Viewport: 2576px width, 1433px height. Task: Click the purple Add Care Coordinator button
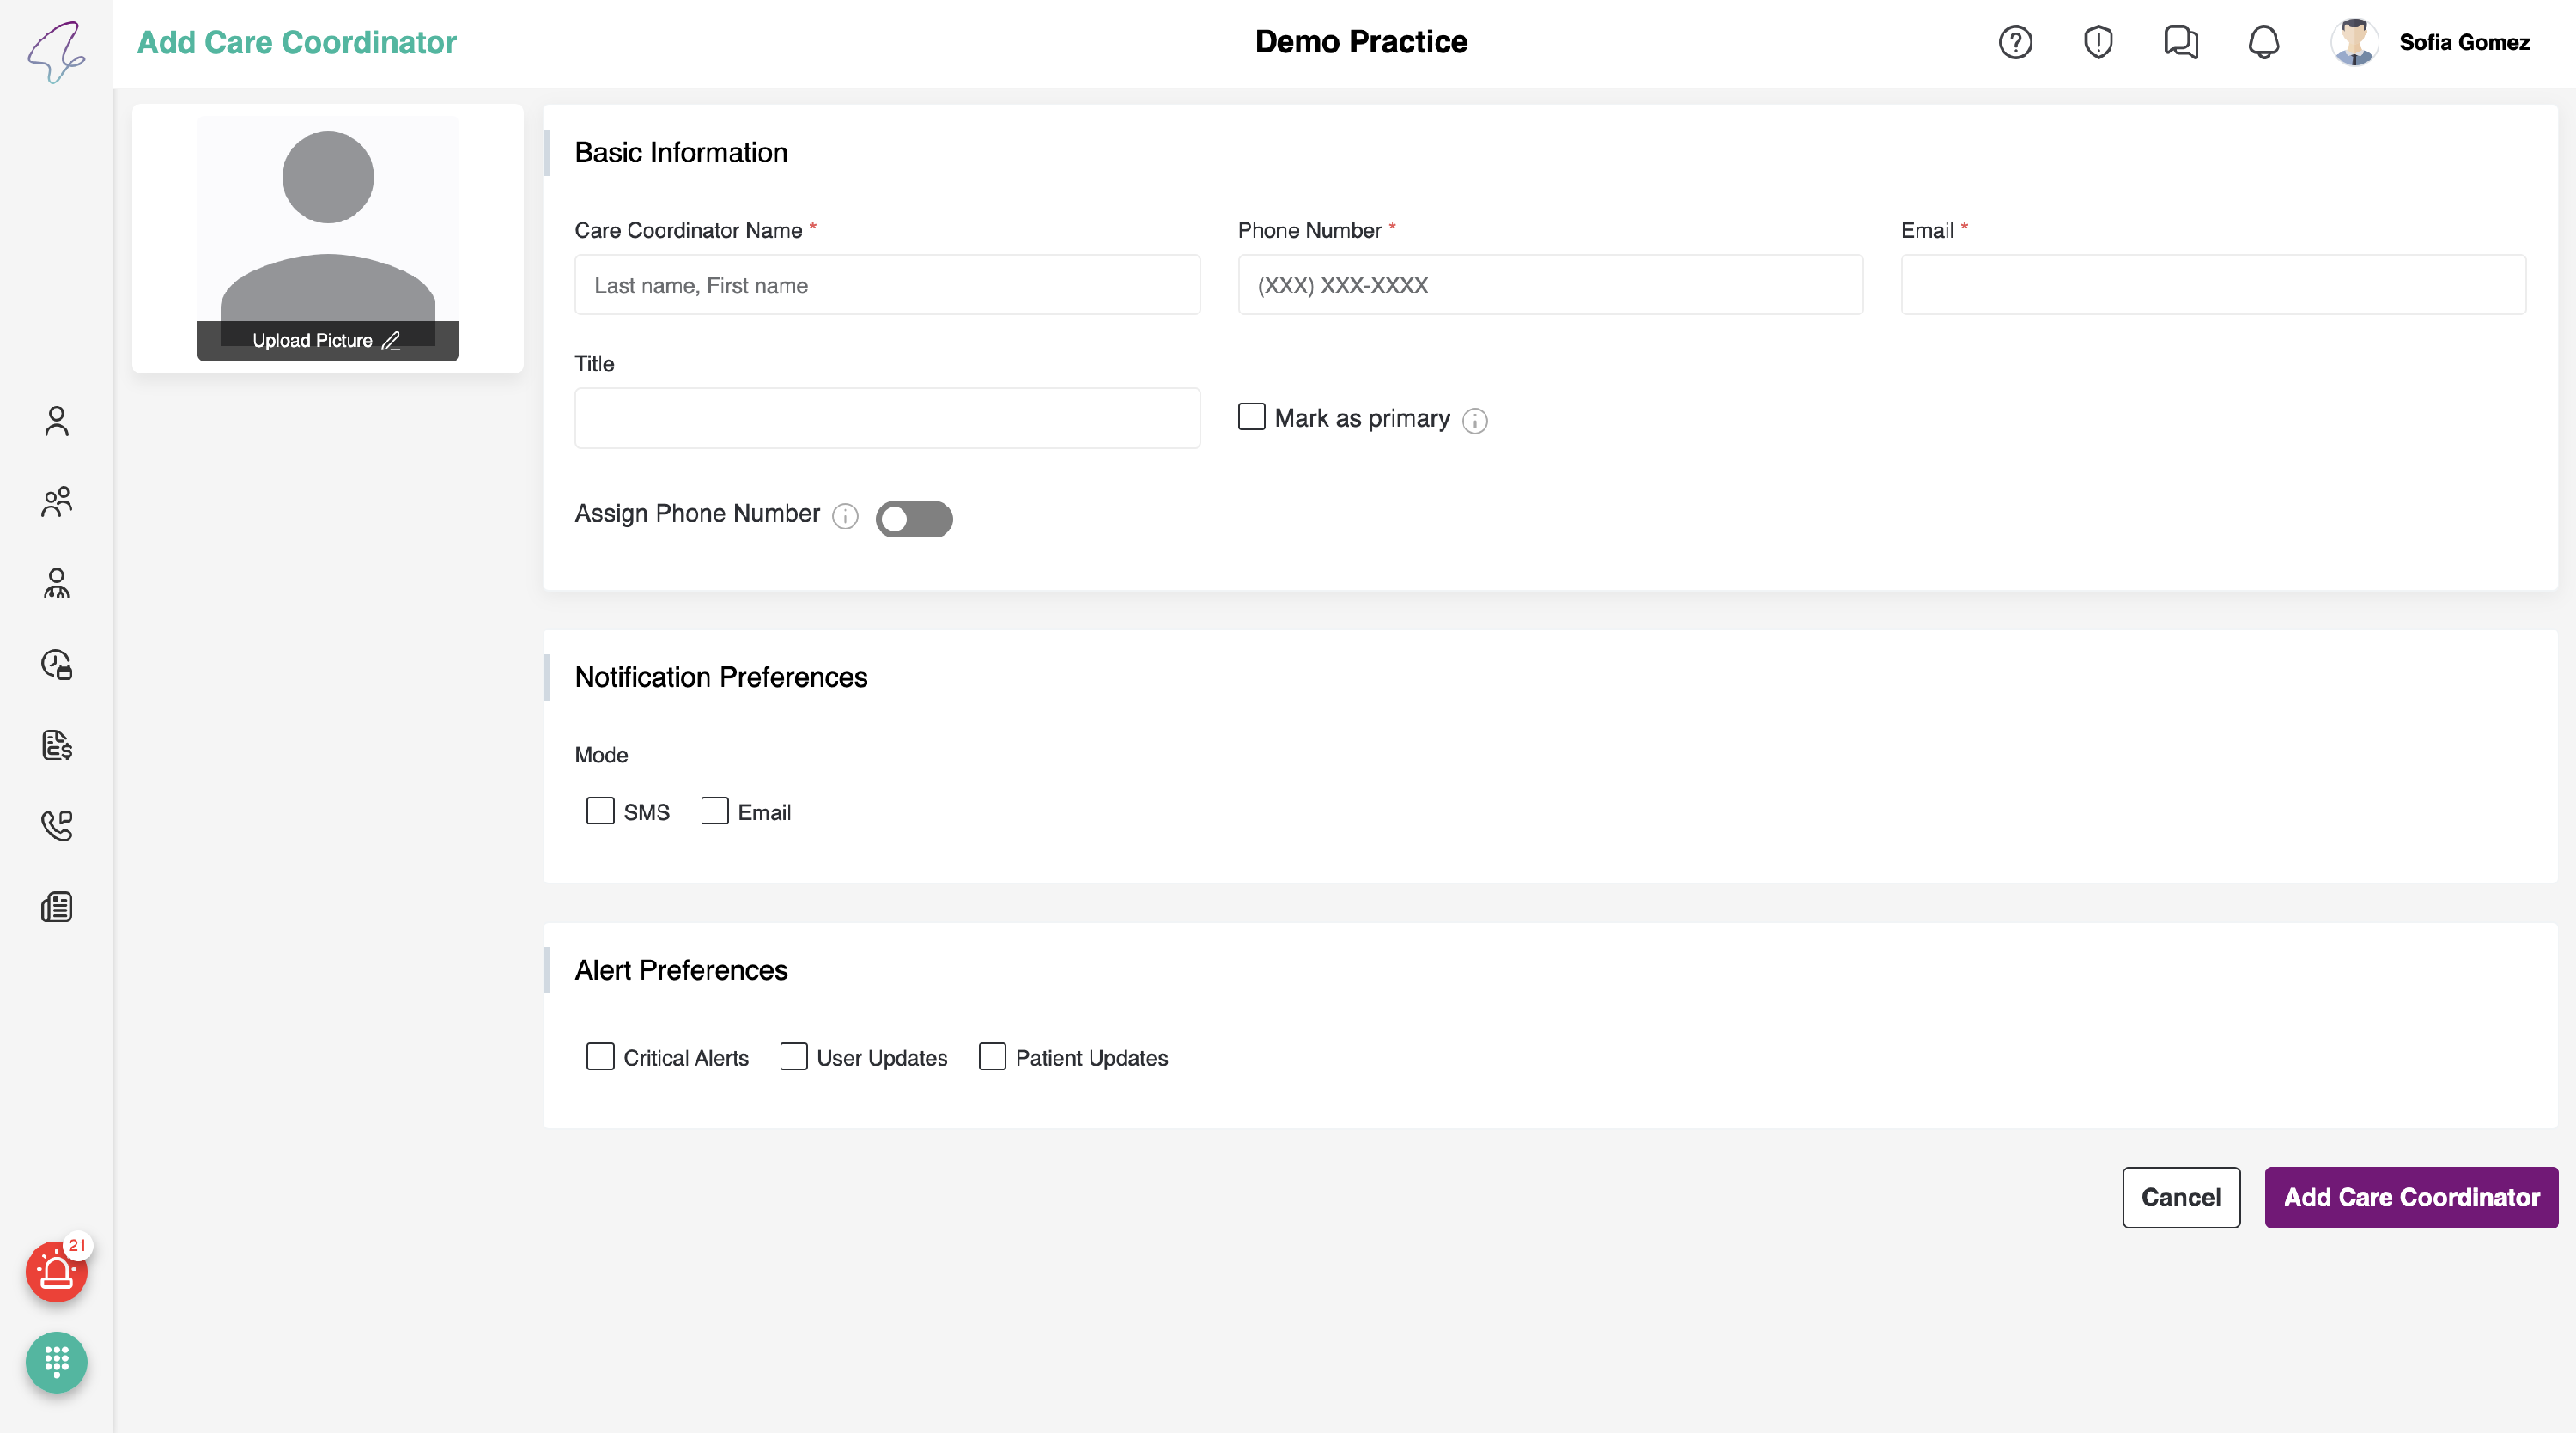click(x=2410, y=1197)
